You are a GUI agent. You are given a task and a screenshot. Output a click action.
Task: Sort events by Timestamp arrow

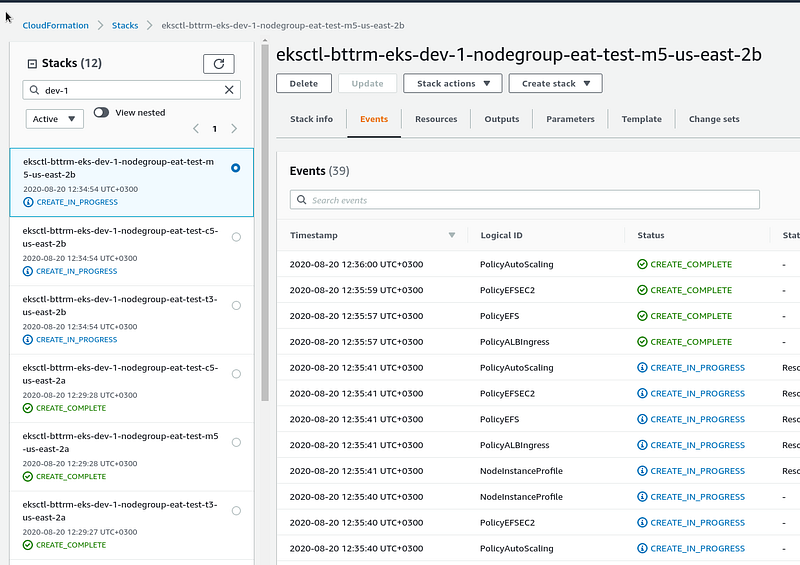coord(452,235)
